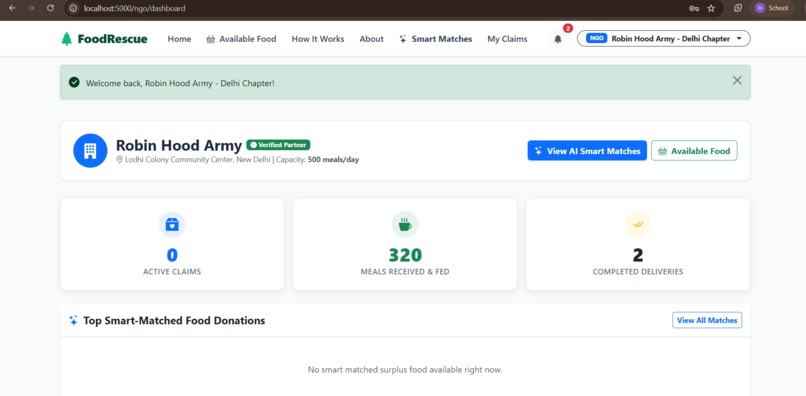
Task: Expand the Robin Hood Army account dropdown
Action: point(664,39)
